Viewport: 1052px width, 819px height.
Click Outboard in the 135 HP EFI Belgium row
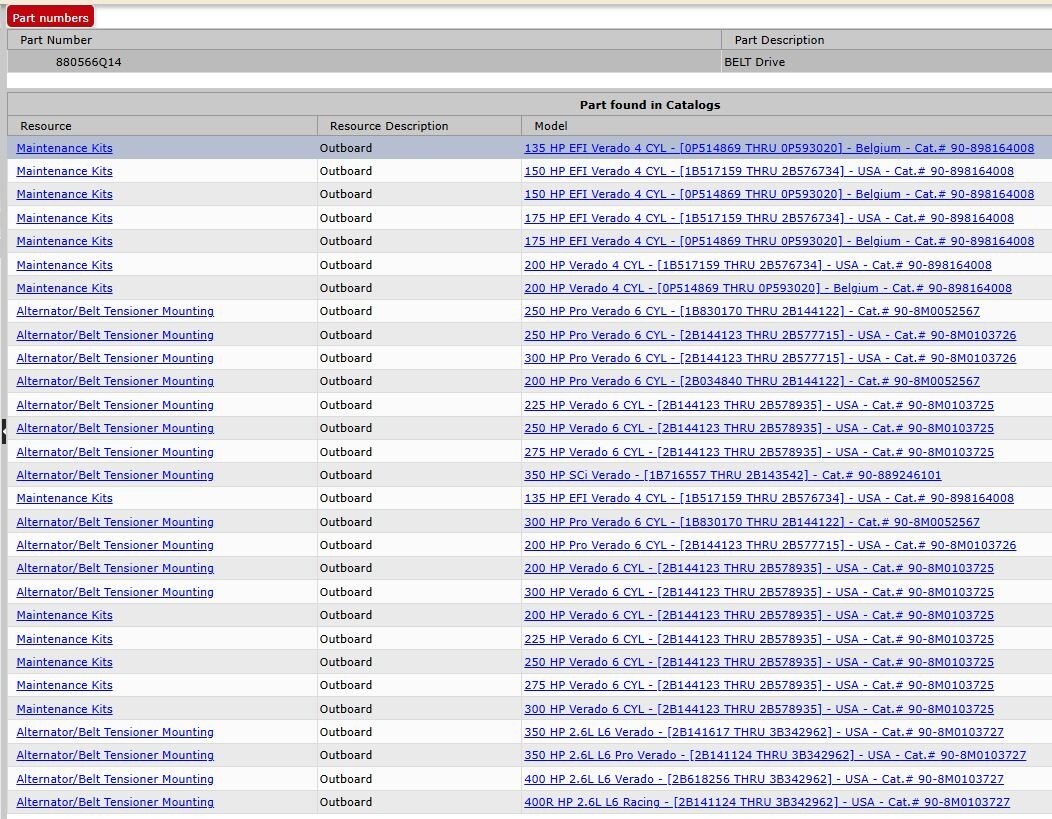point(346,148)
